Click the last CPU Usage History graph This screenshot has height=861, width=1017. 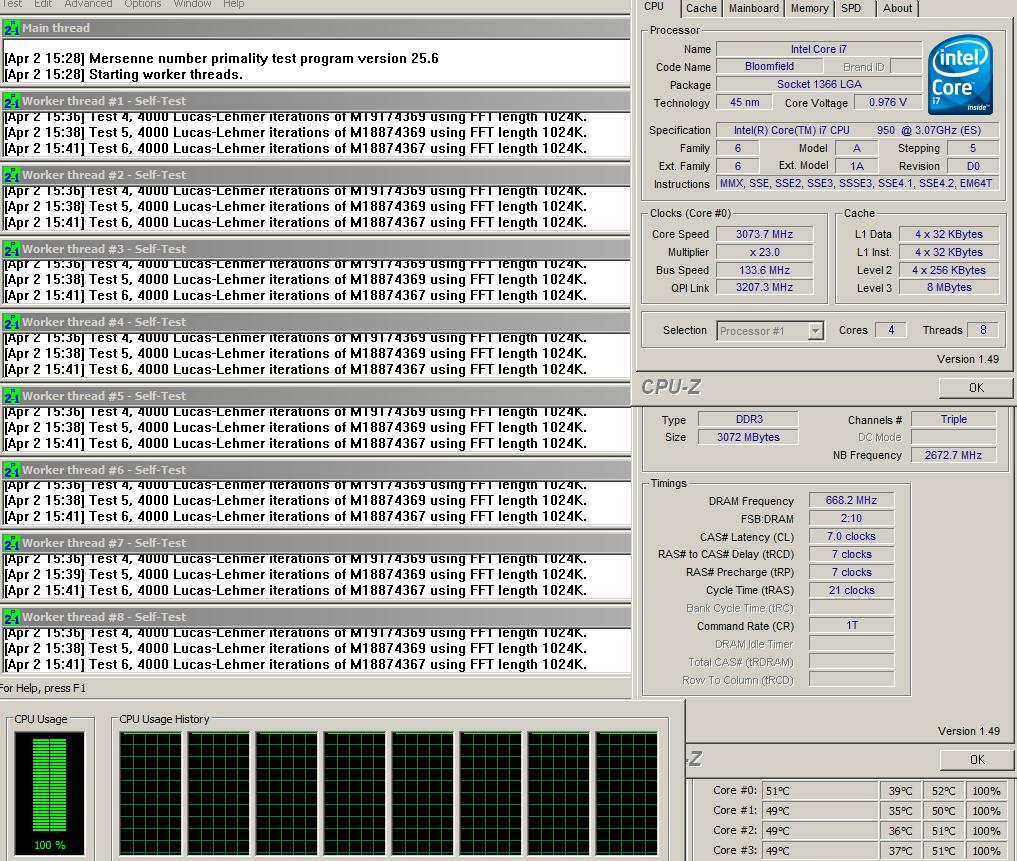click(x=627, y=793)
